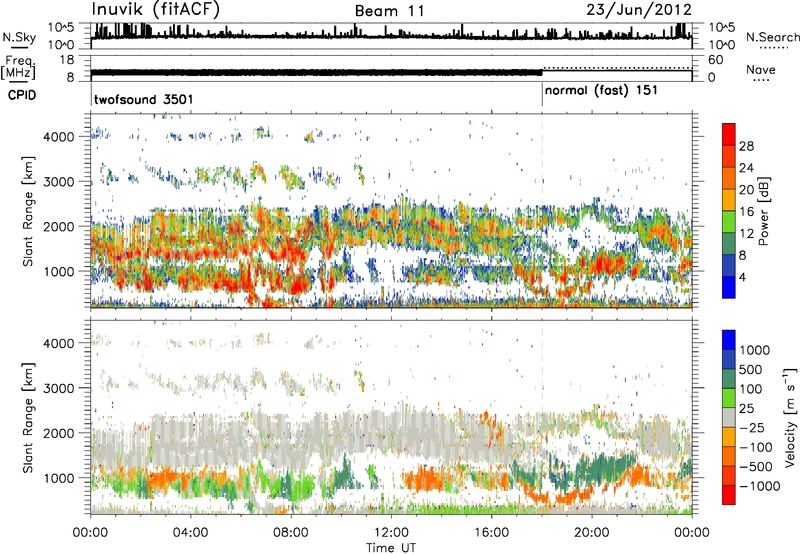
Task: Click the "Time UT" axis title
Action: click(391, 548)
